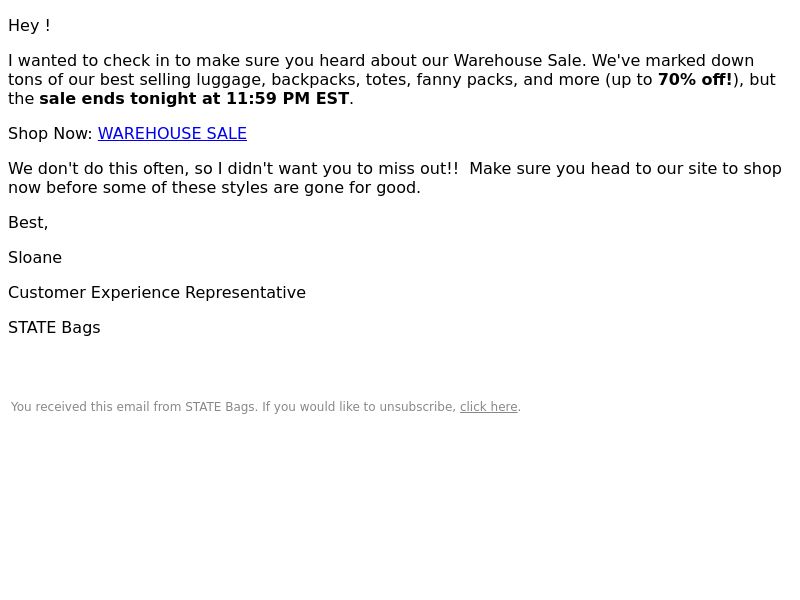The width and height of the screenshot is (800, 600).
Task: Click the 'Best,' closing line
Action: (28, 223)
